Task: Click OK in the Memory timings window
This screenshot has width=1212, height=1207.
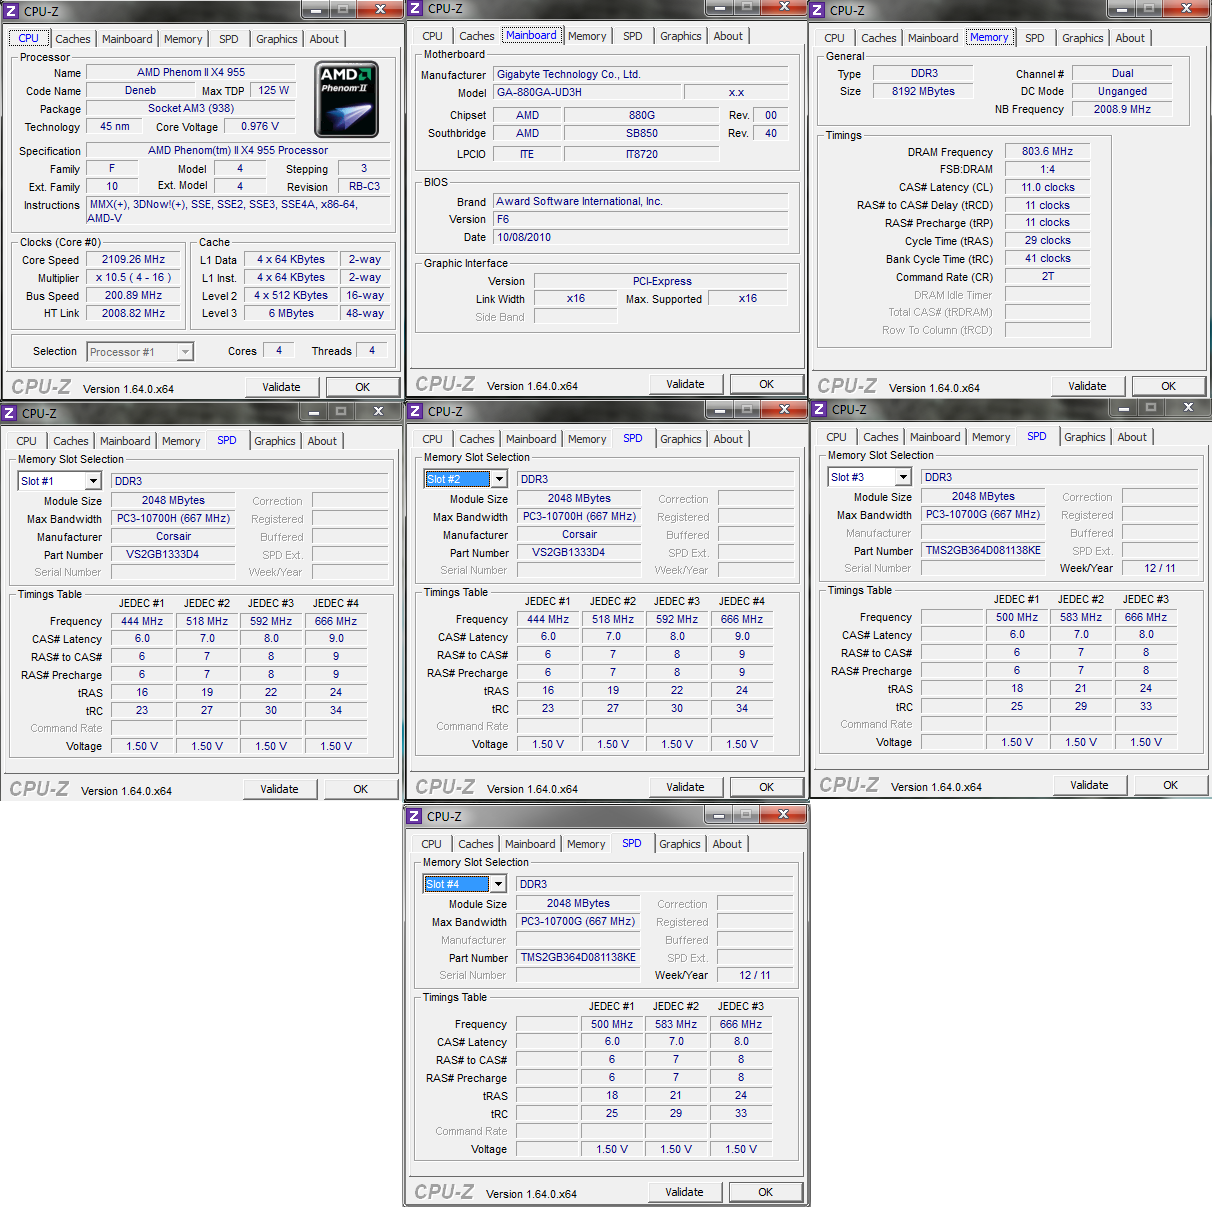Action: coord(1169,386)
